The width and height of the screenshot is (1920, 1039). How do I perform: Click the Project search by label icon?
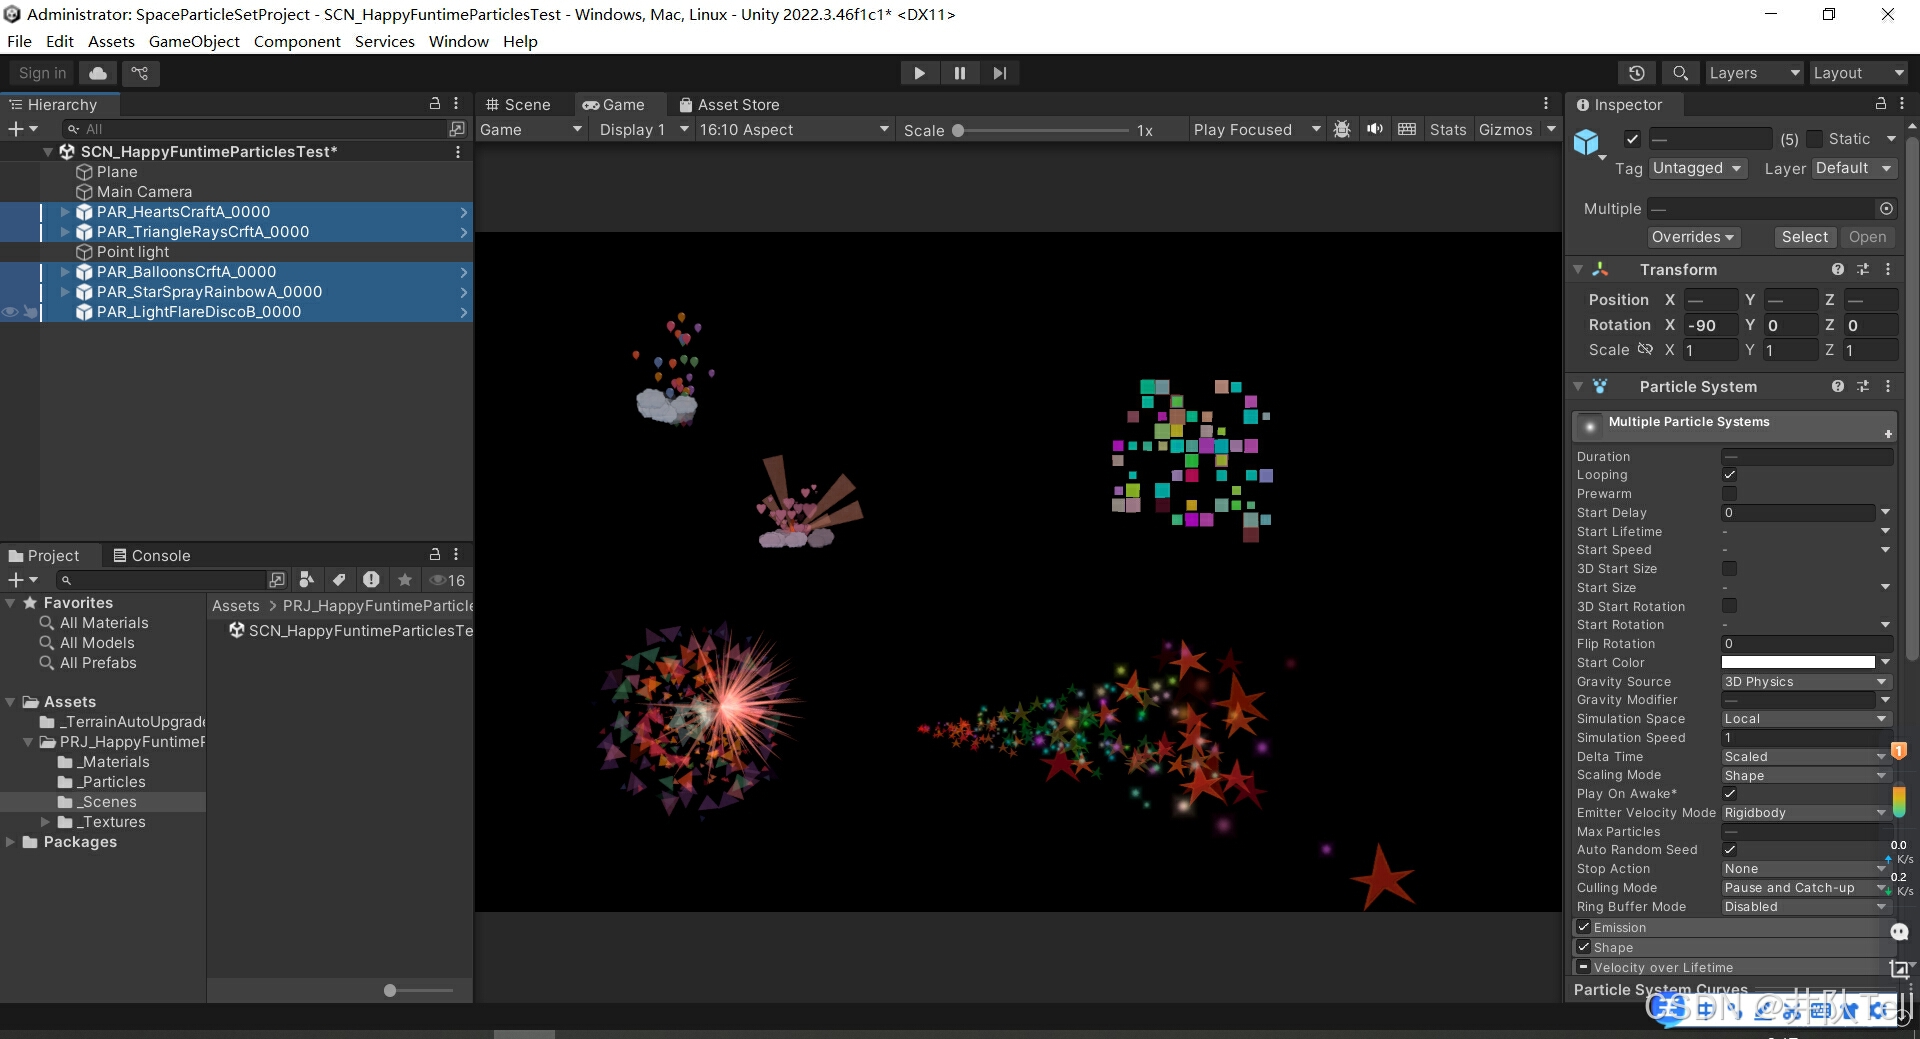(x=339, y=580)
